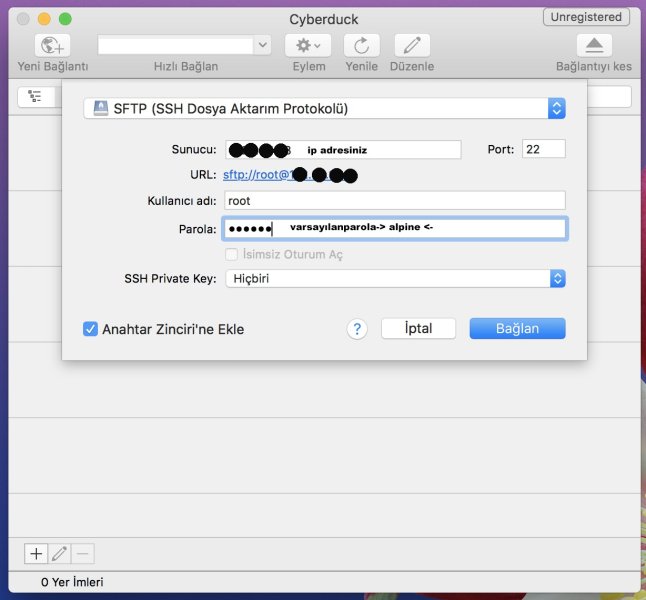
Task: Uncheck Anahtar Zinciri'ne Ekle checkbox
Action: tap(90, 329)
